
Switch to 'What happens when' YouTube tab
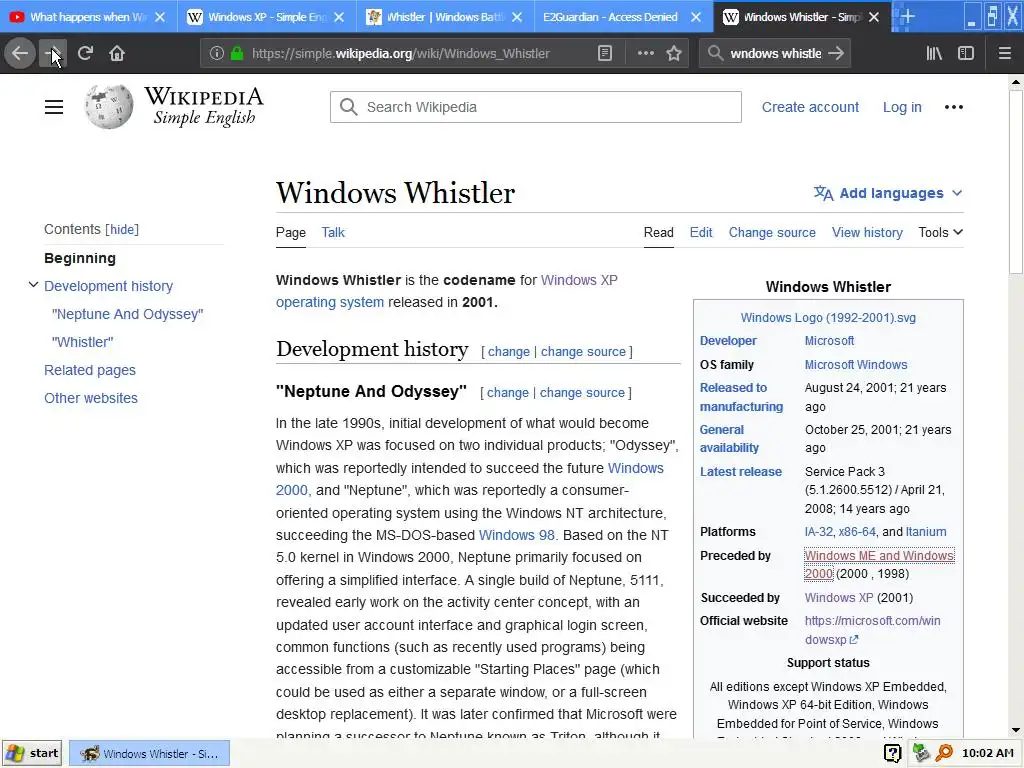[x=89, y=17]
